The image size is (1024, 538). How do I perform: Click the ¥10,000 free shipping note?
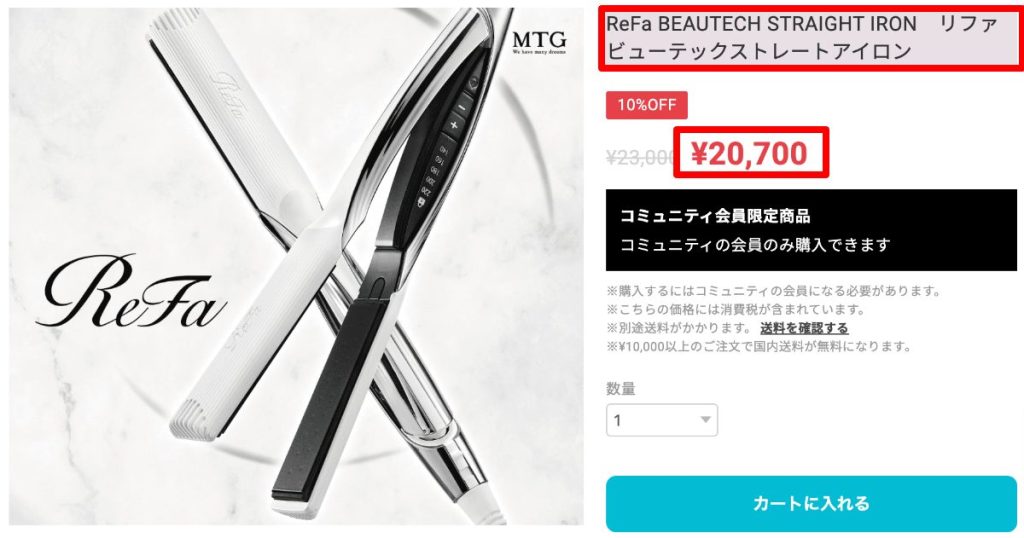[759, 346]
